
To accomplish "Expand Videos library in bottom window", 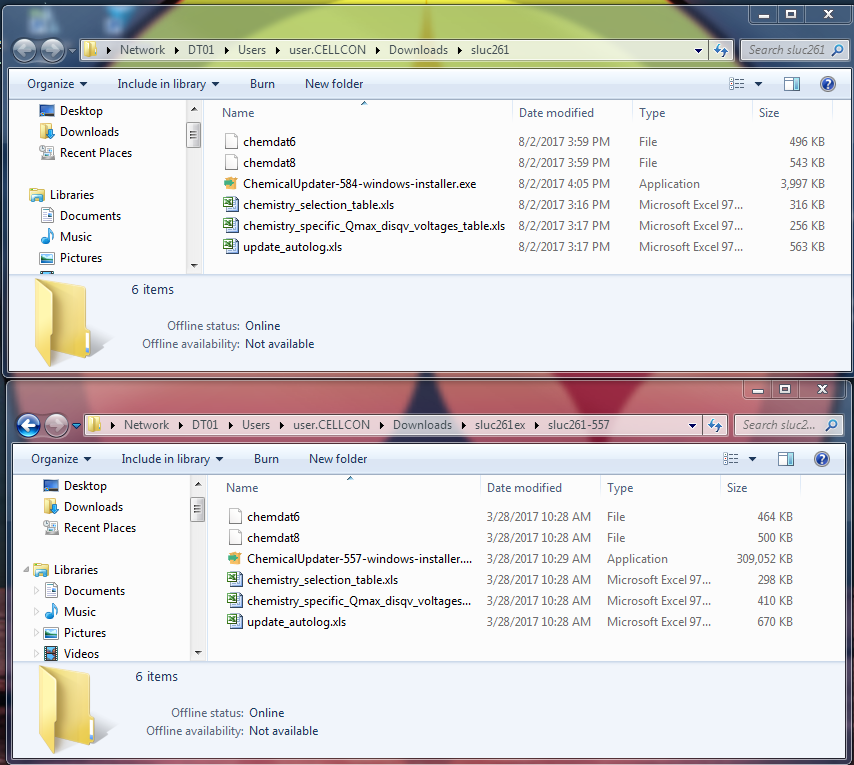I will [36, 653].
